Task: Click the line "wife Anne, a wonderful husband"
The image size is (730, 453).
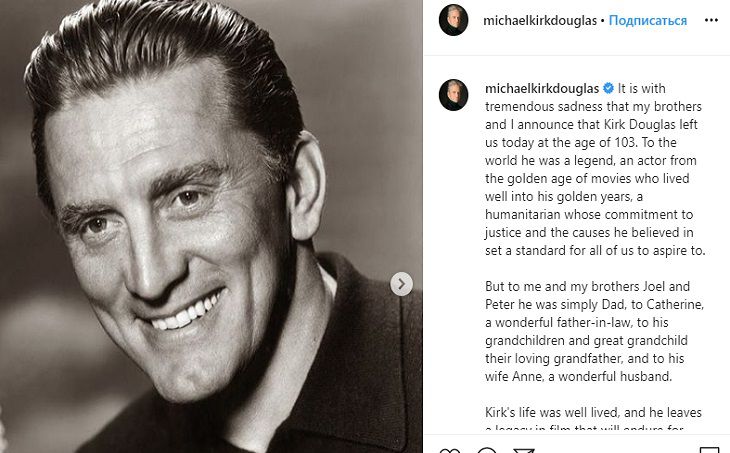Action: [578, 376]
